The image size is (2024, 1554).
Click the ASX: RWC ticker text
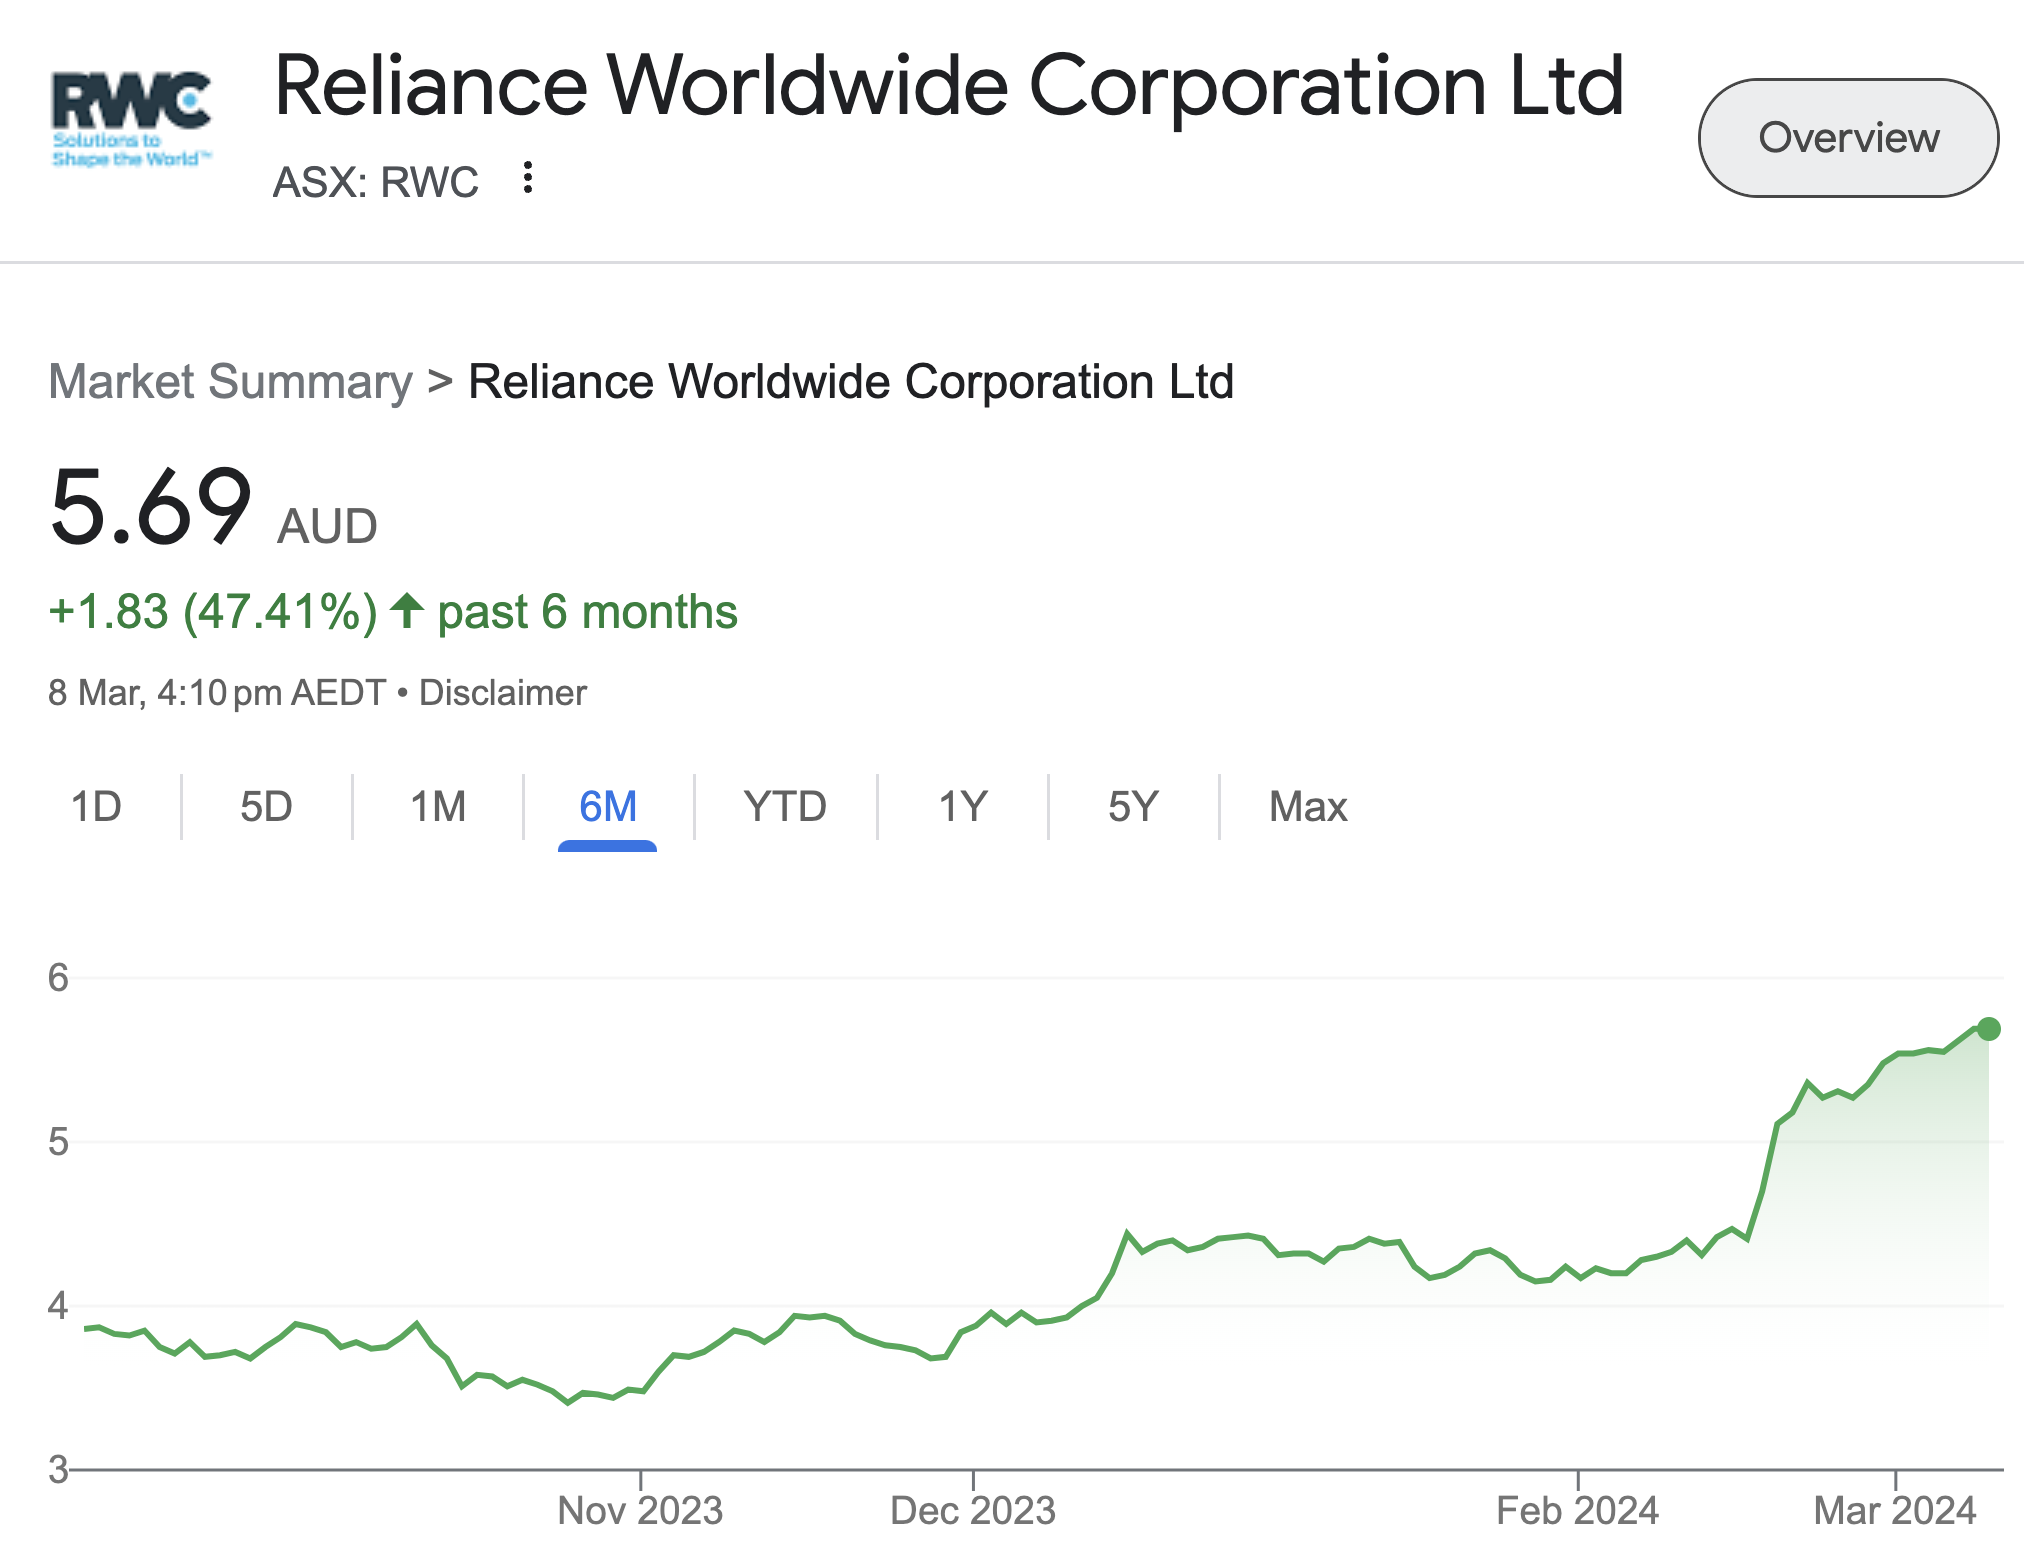click(x=376, y=182)
